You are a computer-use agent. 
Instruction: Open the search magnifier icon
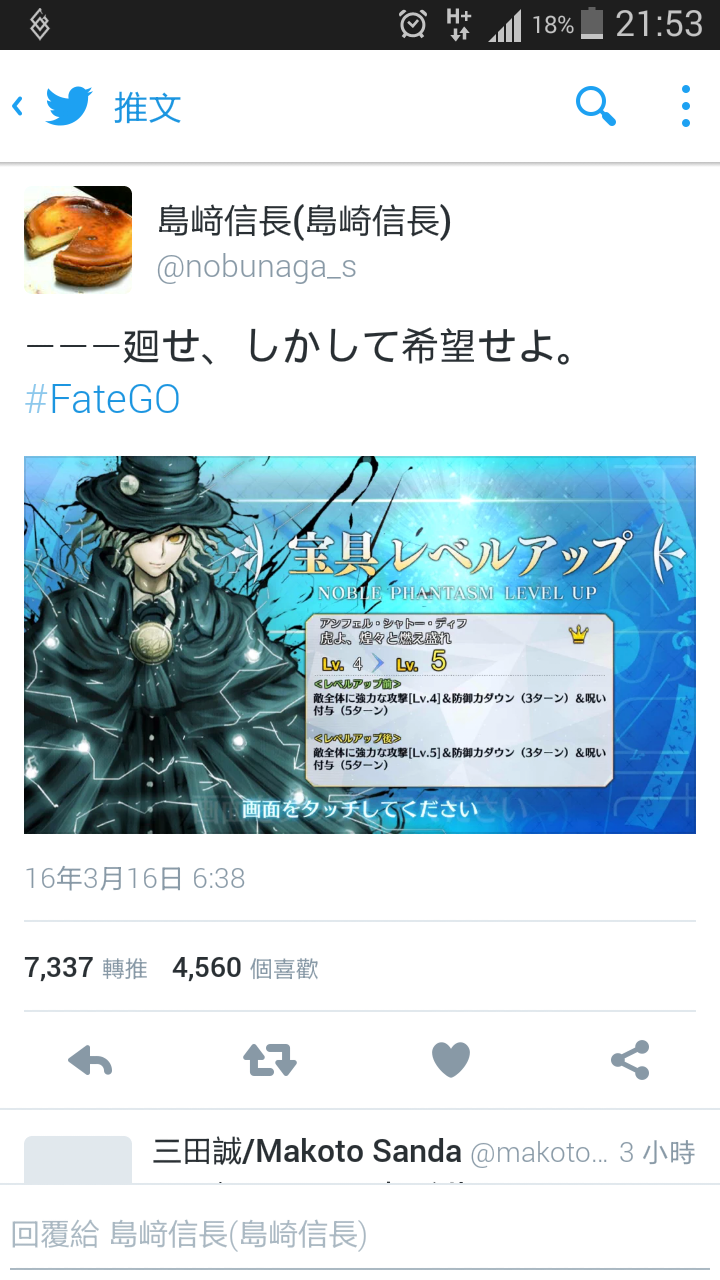[x=596, y=106]
